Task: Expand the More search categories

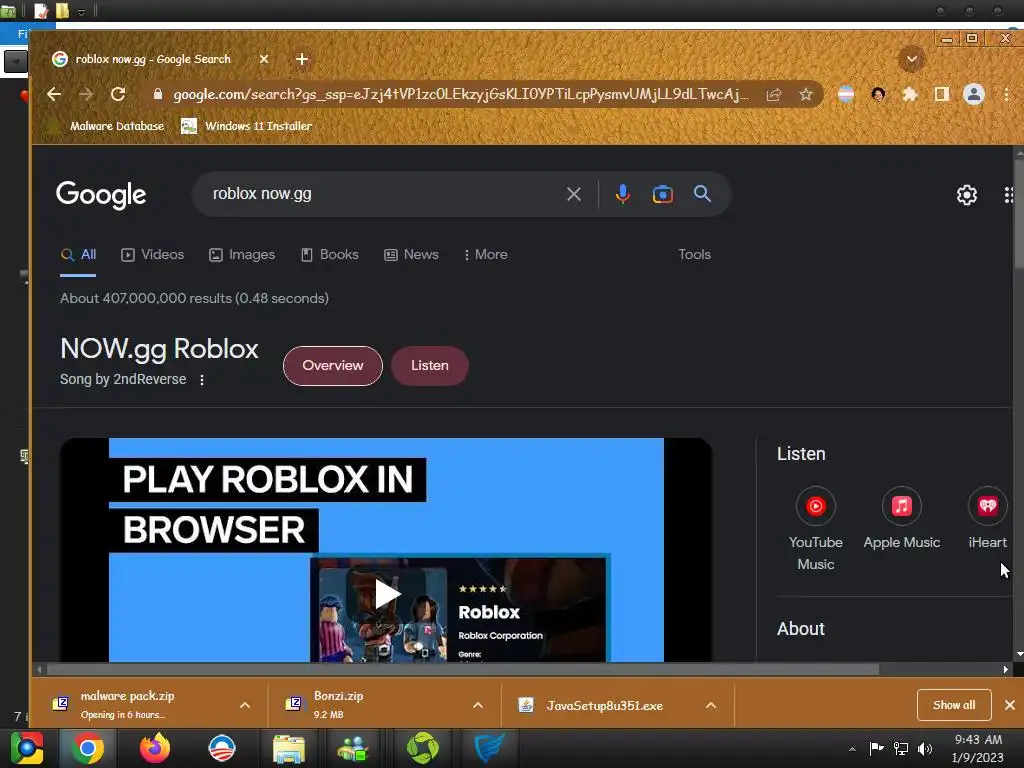Action: tap(485, 255)
